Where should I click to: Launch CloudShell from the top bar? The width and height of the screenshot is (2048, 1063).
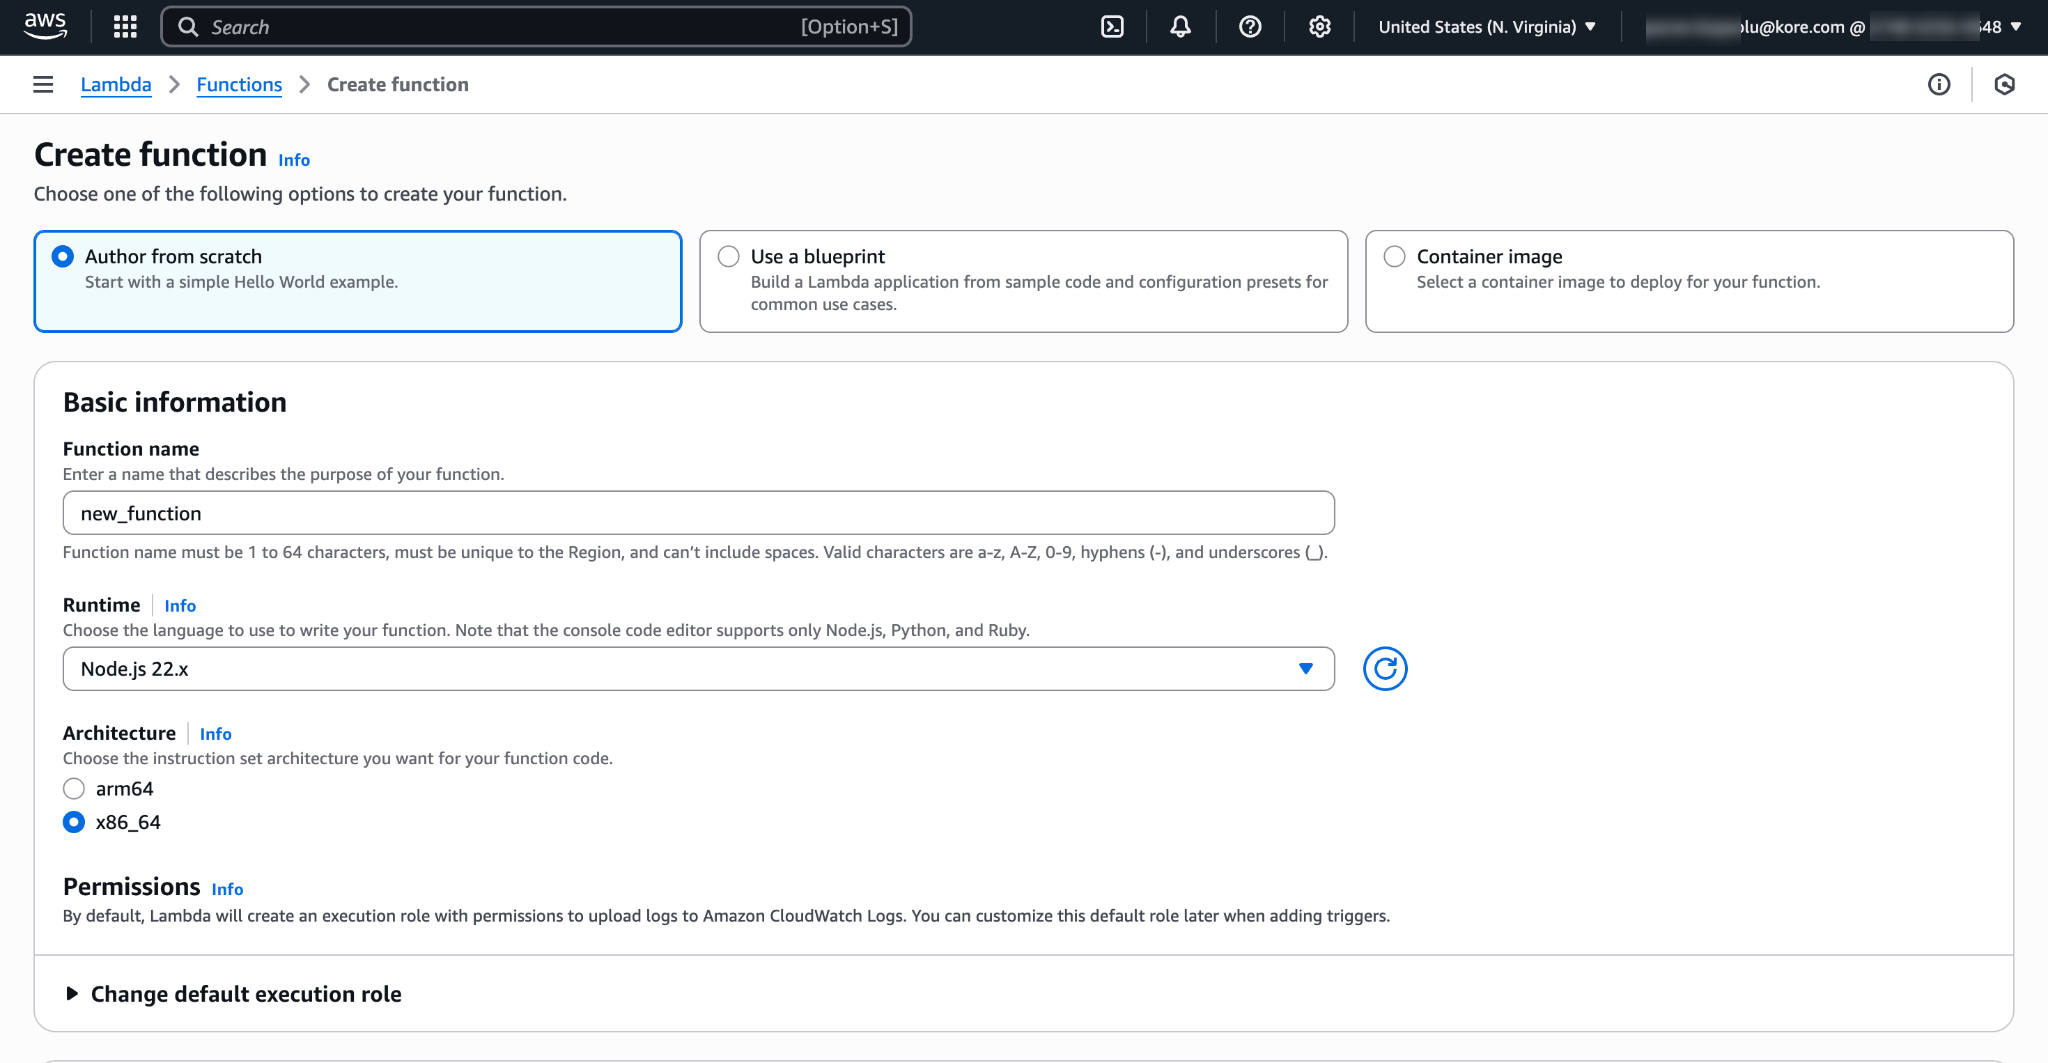tap(1112, 27)
